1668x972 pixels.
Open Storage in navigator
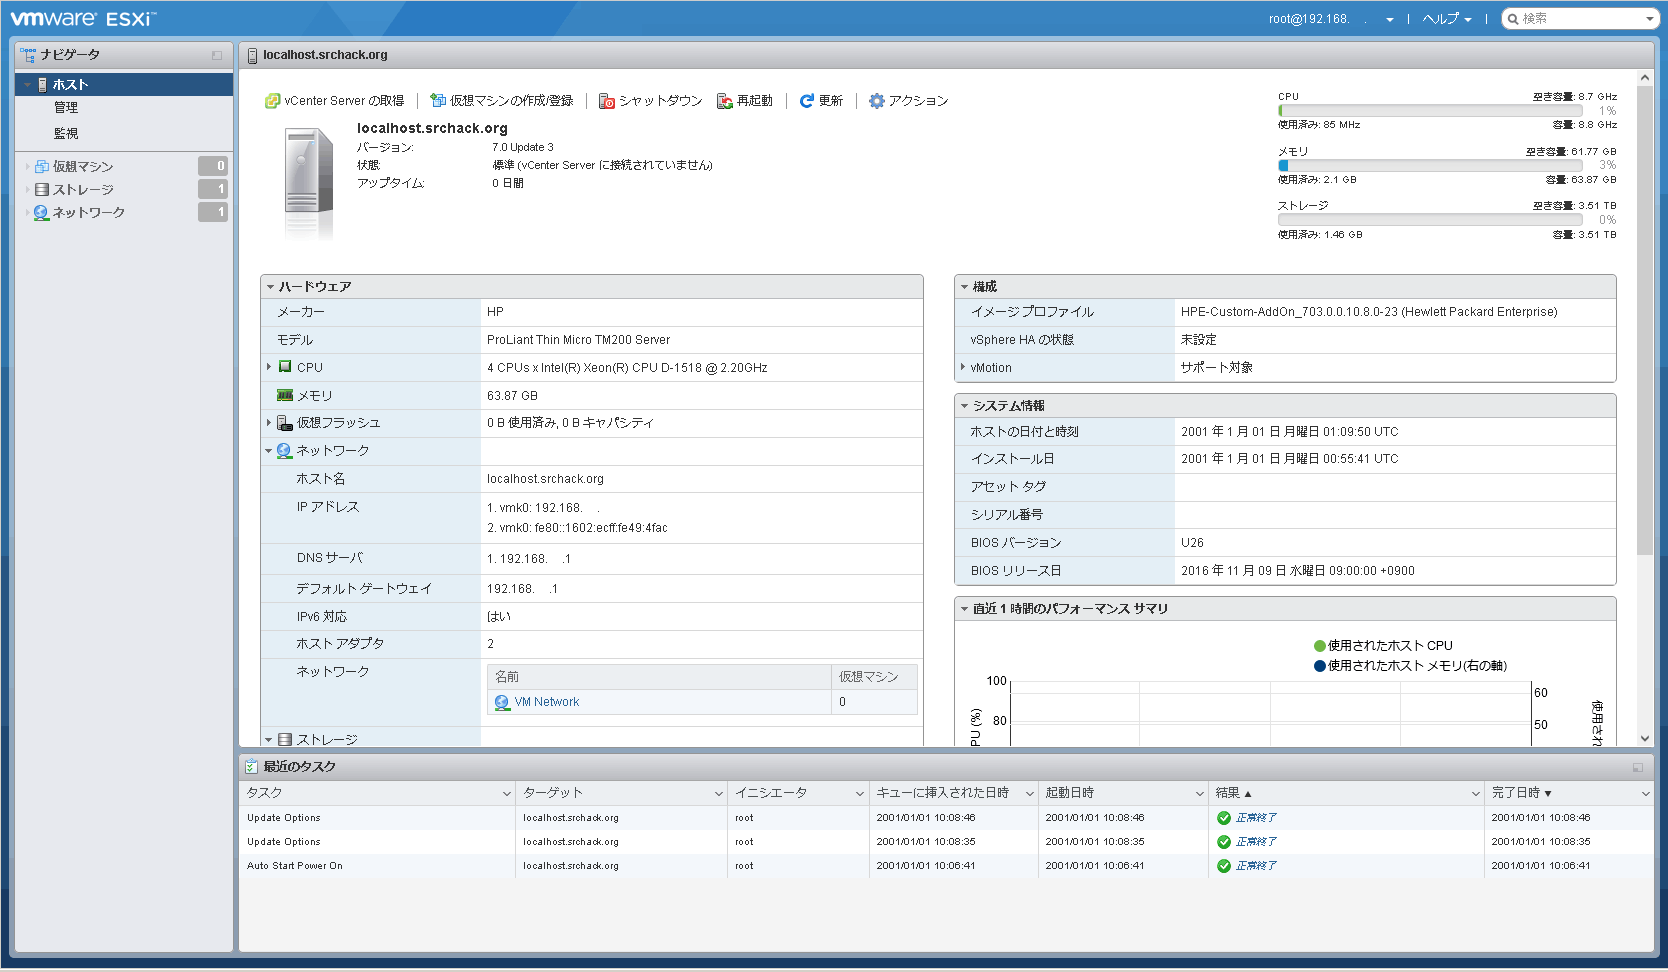[x=83, y=190]
